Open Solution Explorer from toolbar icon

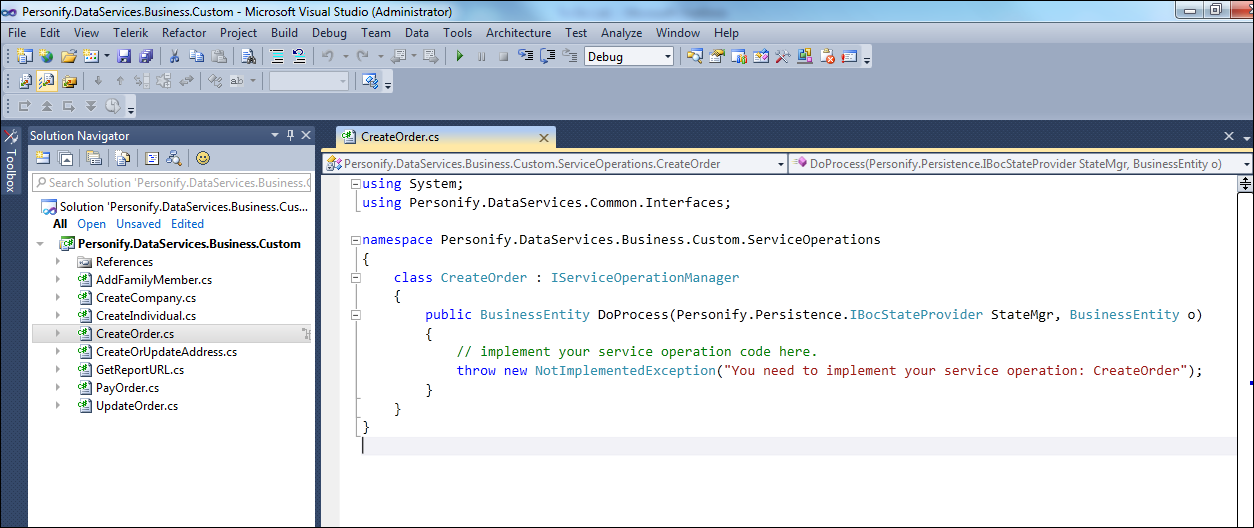(694, 56)
